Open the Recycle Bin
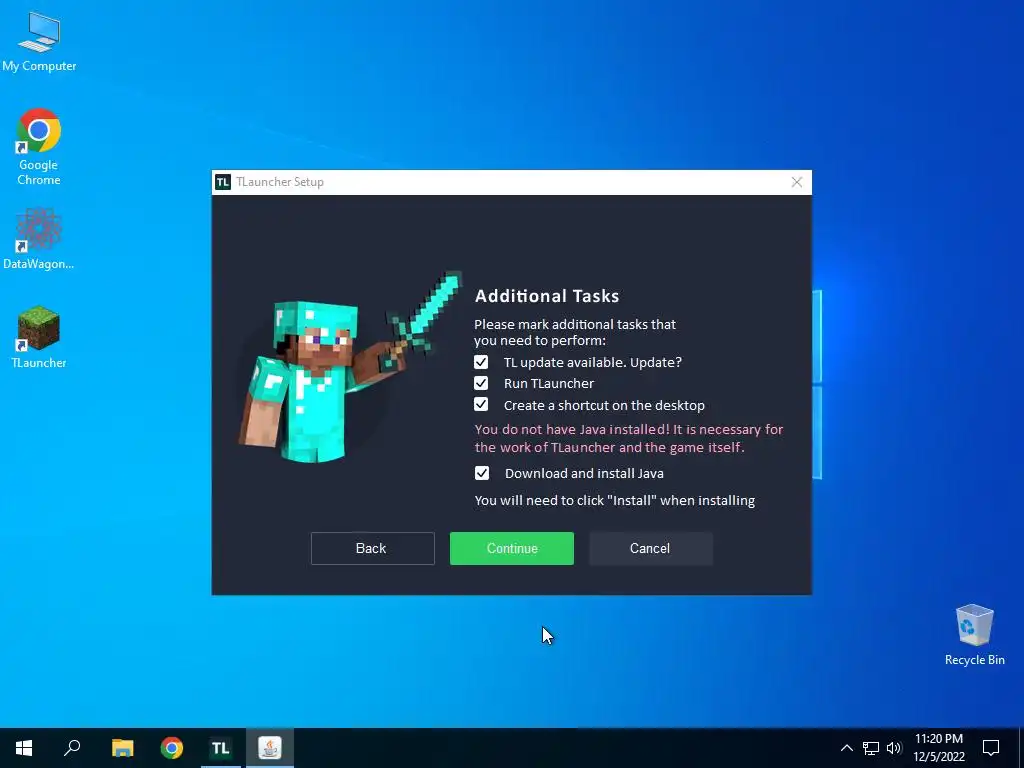1024x768 pixels. coord(974,635)
